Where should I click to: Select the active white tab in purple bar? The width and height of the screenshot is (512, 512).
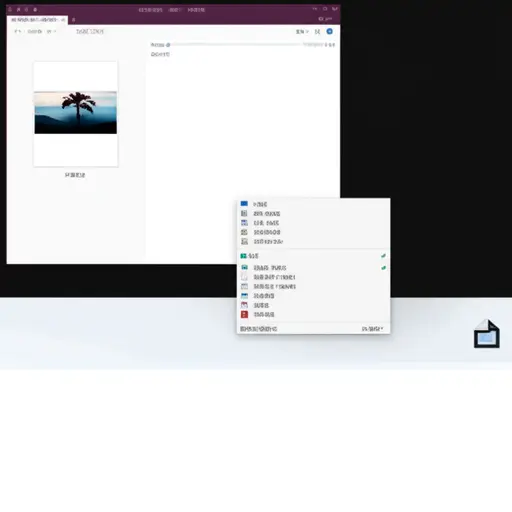37,20
